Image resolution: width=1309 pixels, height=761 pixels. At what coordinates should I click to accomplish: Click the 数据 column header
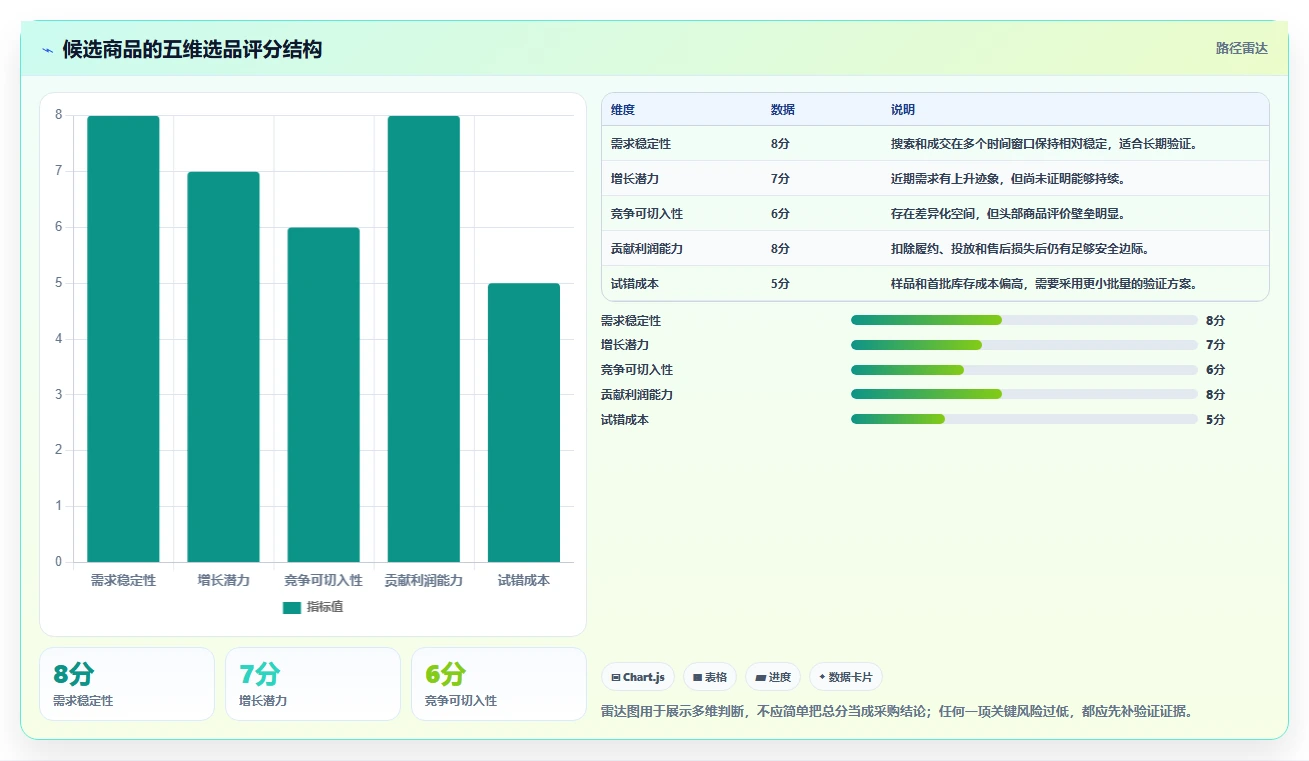tap(783, 110)
